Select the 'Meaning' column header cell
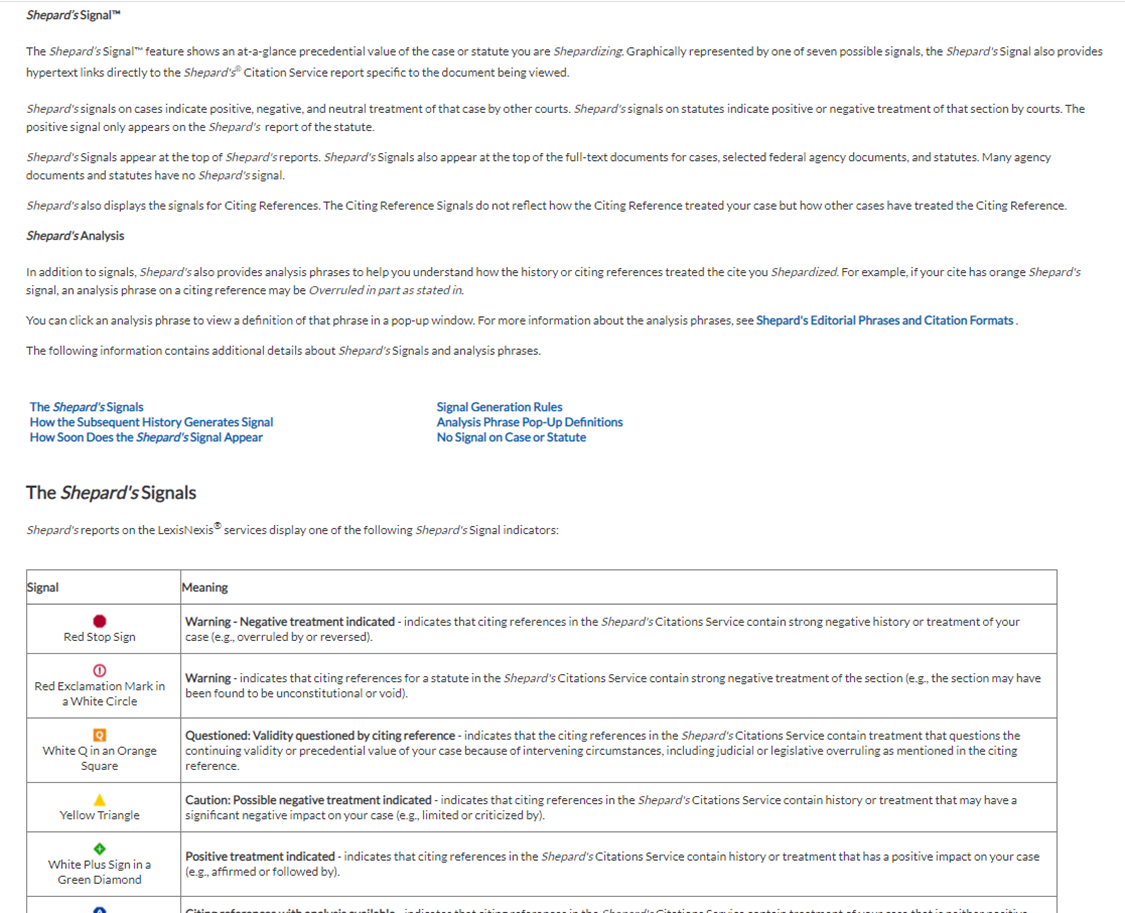This screenshot has height=913, width=1125. pos(618,587)
